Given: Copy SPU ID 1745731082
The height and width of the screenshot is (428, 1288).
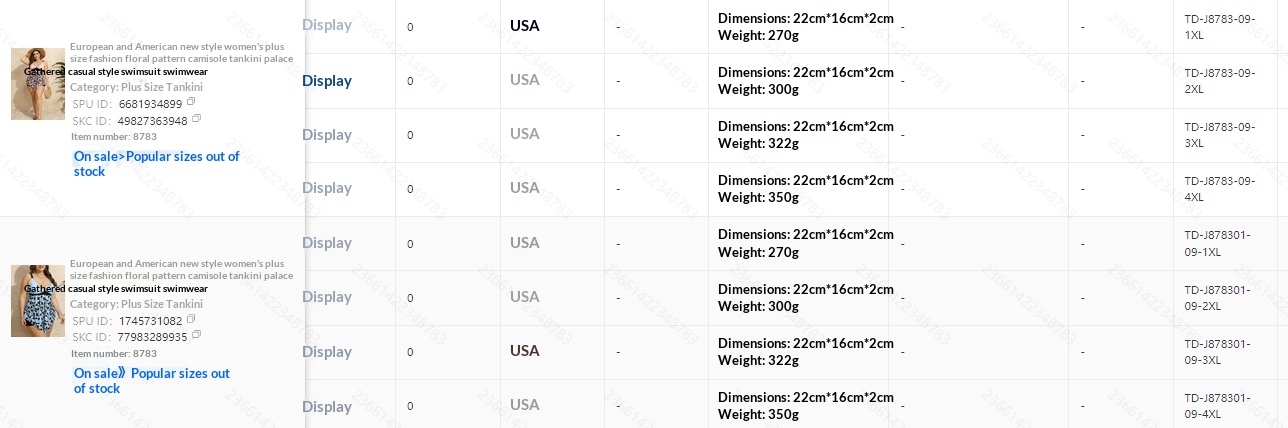Looking at the screenshot, I should coord(191,319).
